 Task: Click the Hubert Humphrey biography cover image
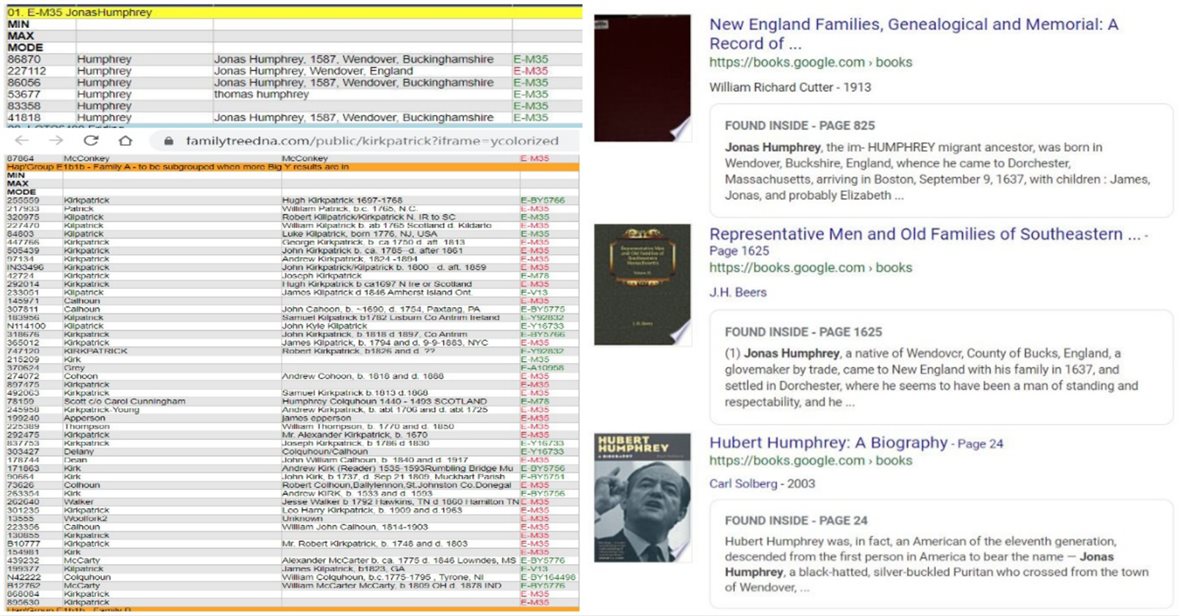[642, 497]
